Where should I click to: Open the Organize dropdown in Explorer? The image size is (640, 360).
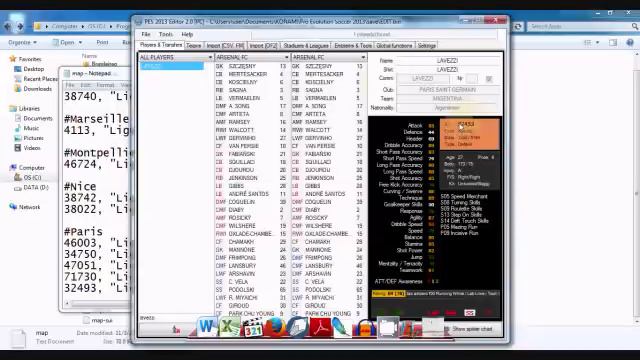coord(22,42)
